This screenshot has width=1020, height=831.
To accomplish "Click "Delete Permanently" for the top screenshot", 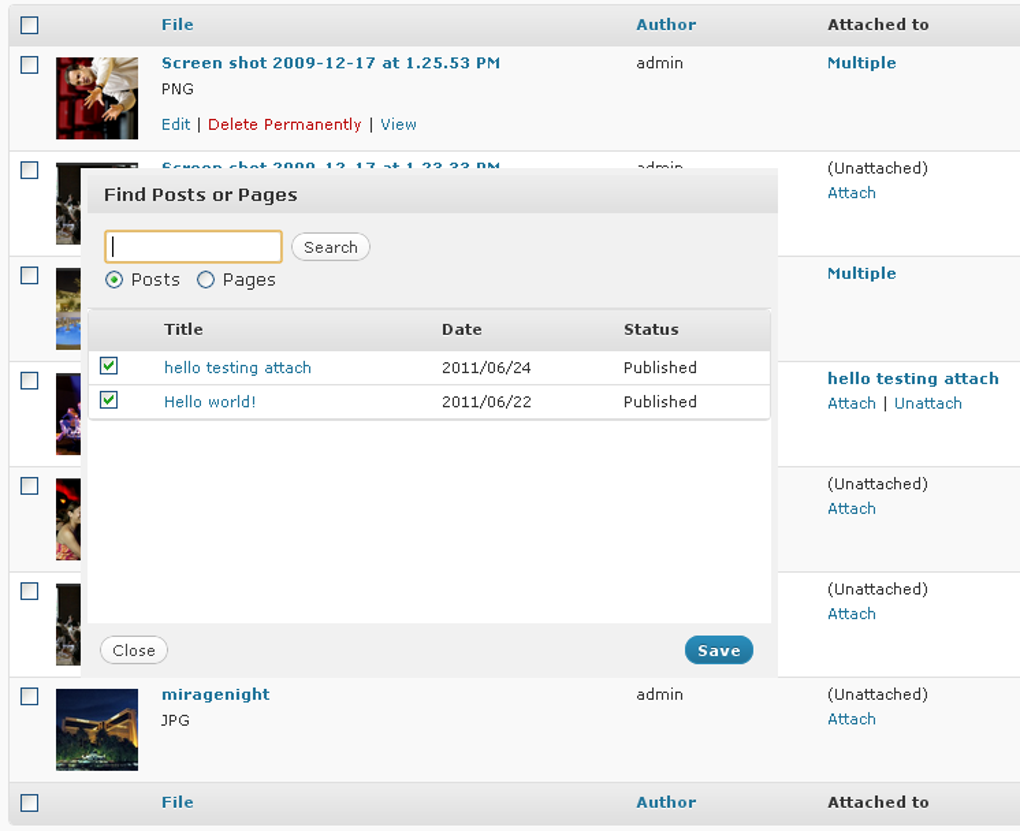I will coord(284,124).
